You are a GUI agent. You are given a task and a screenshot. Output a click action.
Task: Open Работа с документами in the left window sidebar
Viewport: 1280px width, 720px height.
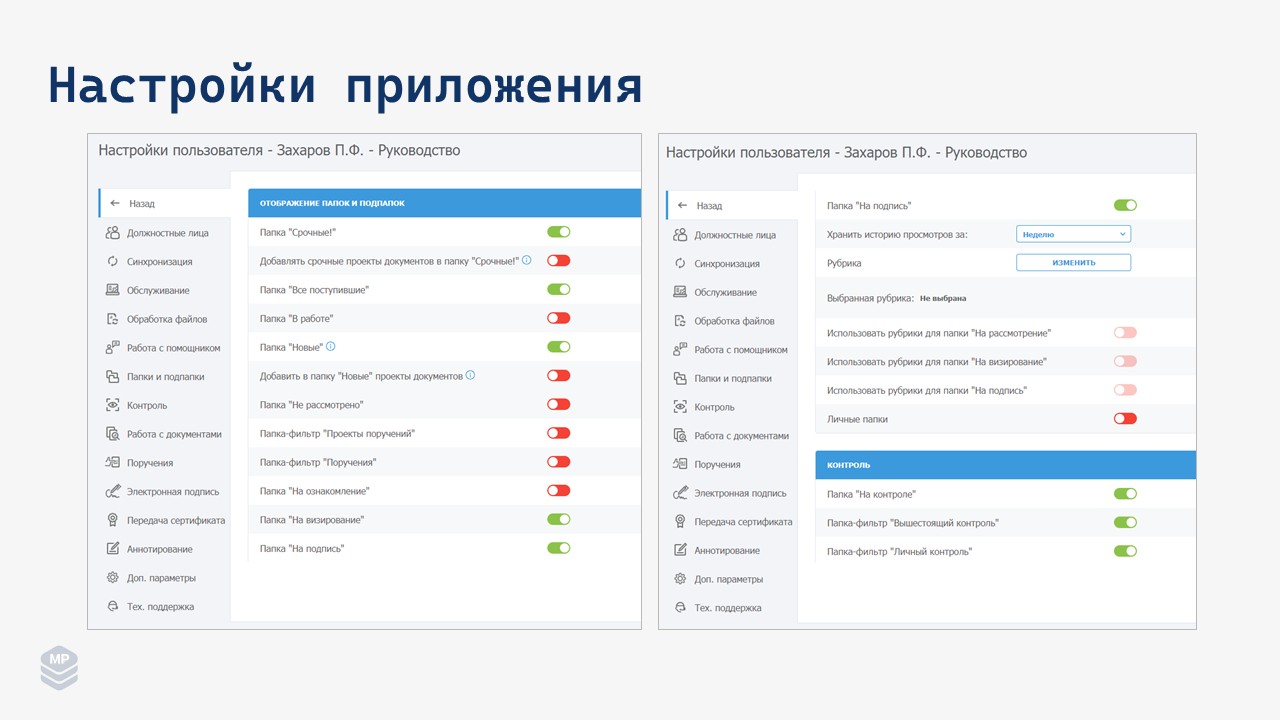click(173, 435)
